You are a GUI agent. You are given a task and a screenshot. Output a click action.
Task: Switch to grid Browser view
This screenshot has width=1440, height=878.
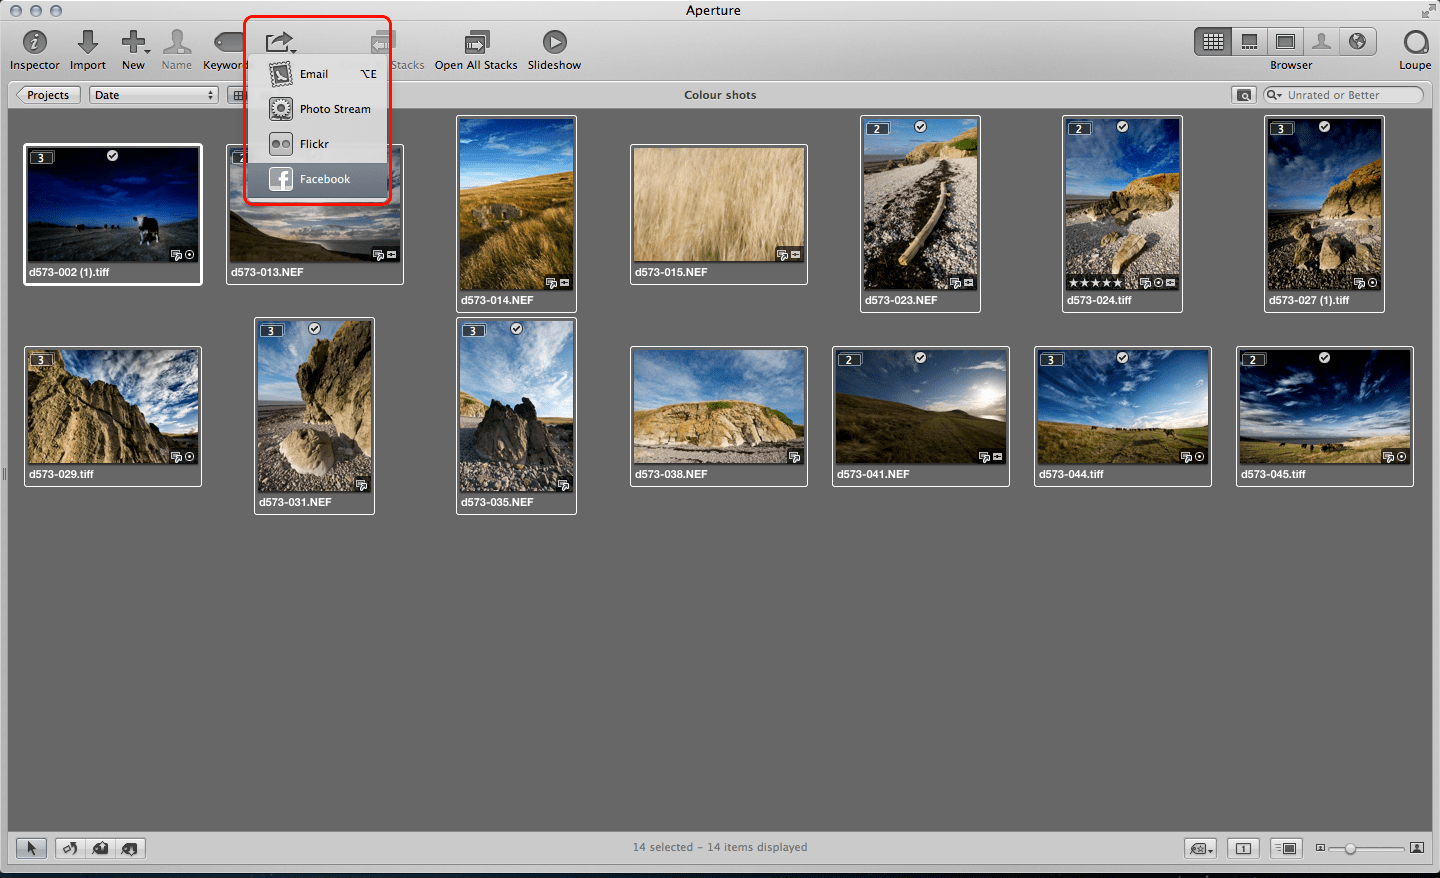[1213, 41]
